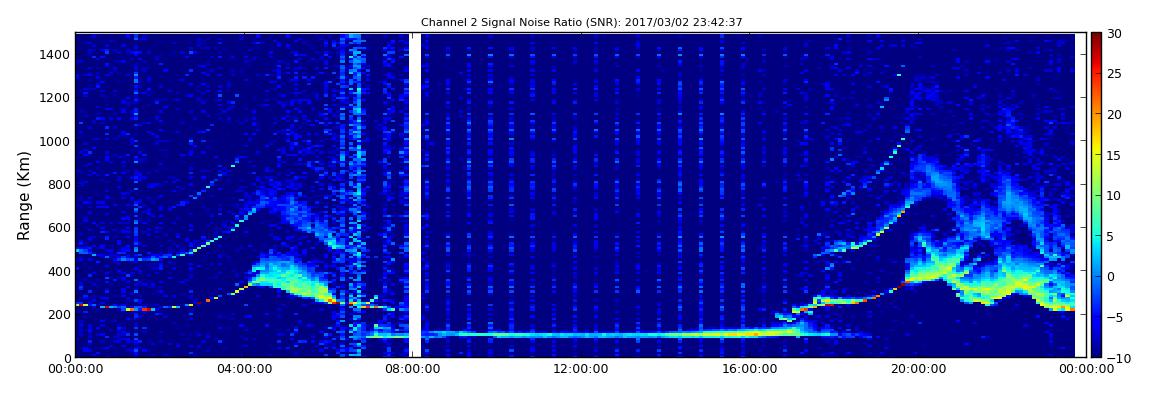Click the y-axis tick label '400'

[x=59, y=271]
